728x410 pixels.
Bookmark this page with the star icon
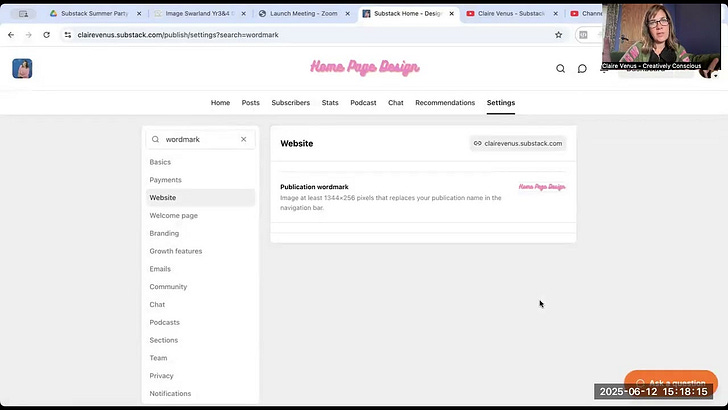[x=559, y=35]
